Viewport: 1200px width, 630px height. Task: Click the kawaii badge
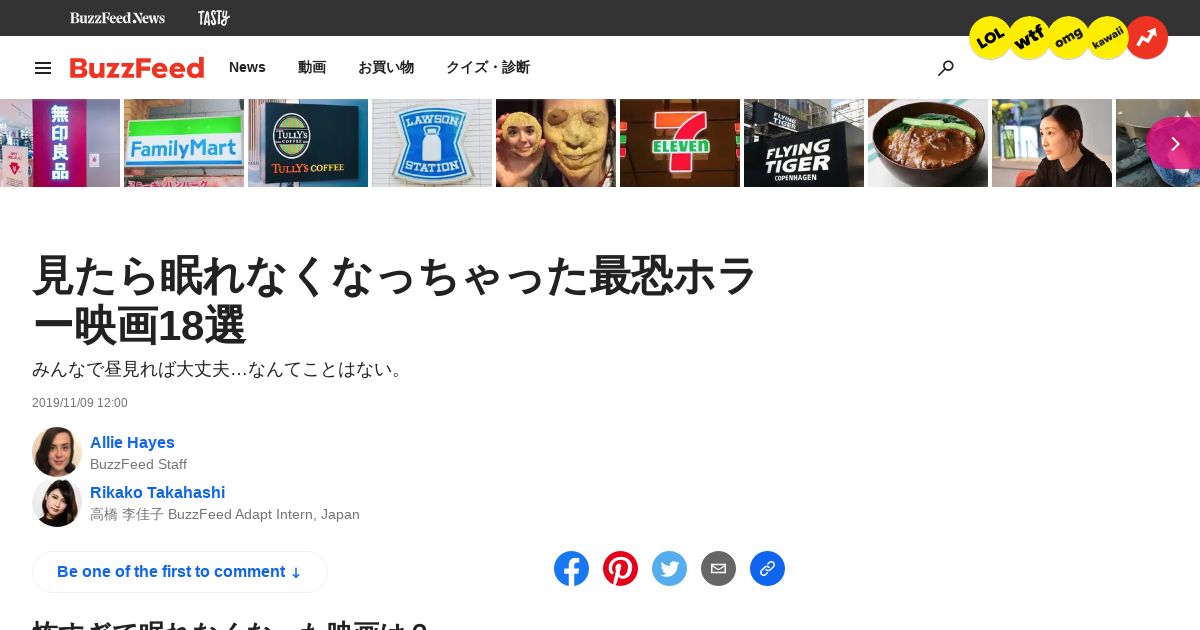click(1107, 38)
